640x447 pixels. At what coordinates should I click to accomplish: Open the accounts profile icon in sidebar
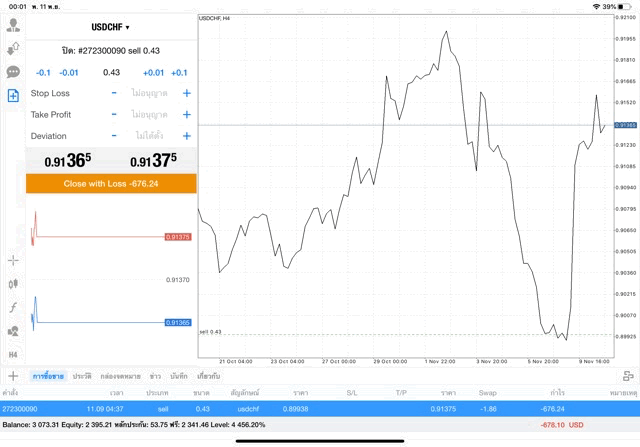pyautogui.click(x=13, y=24)
